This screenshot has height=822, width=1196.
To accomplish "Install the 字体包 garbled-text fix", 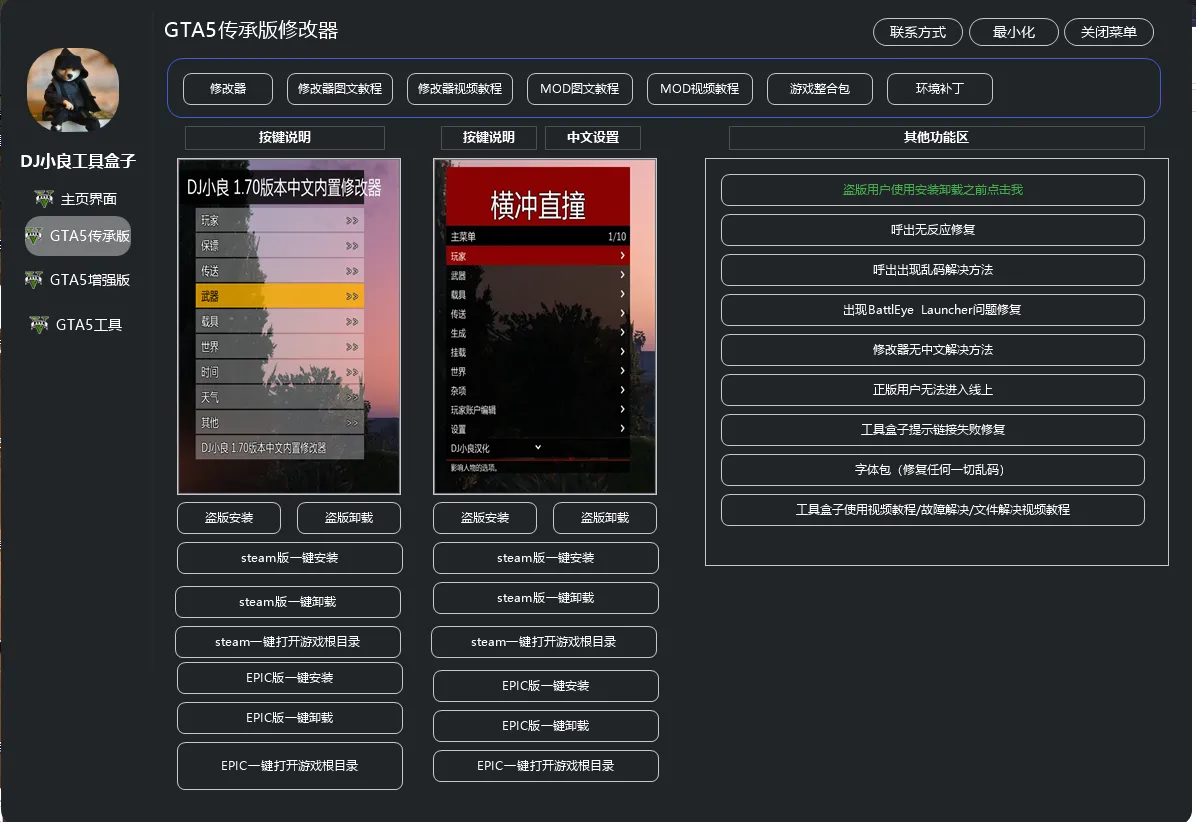I will pyautogui.click(x=932, y=470).
